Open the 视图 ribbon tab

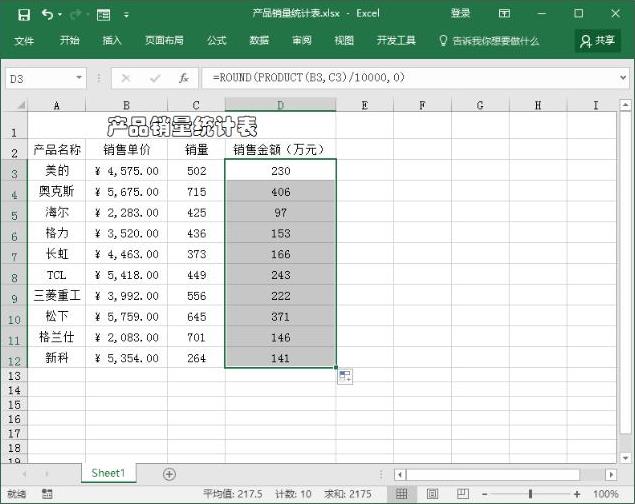(x=344, y=40)
